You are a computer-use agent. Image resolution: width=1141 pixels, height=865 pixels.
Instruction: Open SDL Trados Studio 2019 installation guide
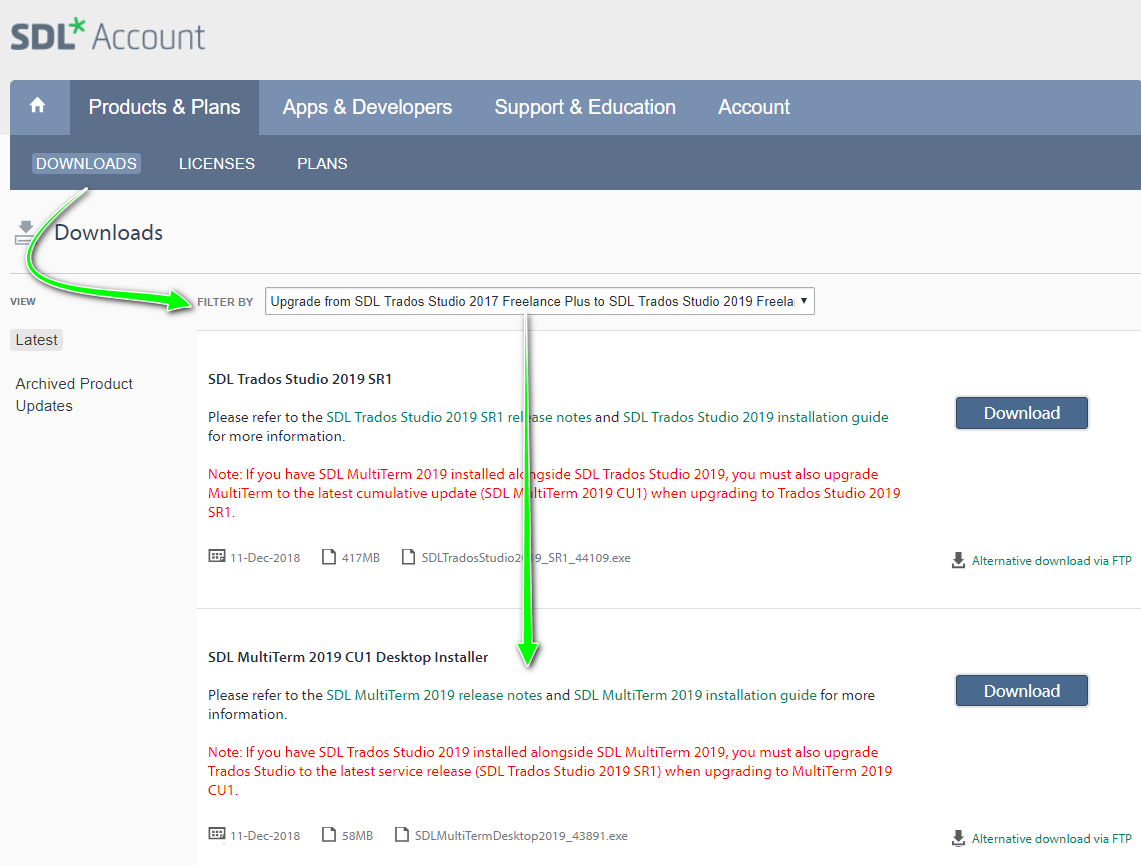tap(755, 417)
